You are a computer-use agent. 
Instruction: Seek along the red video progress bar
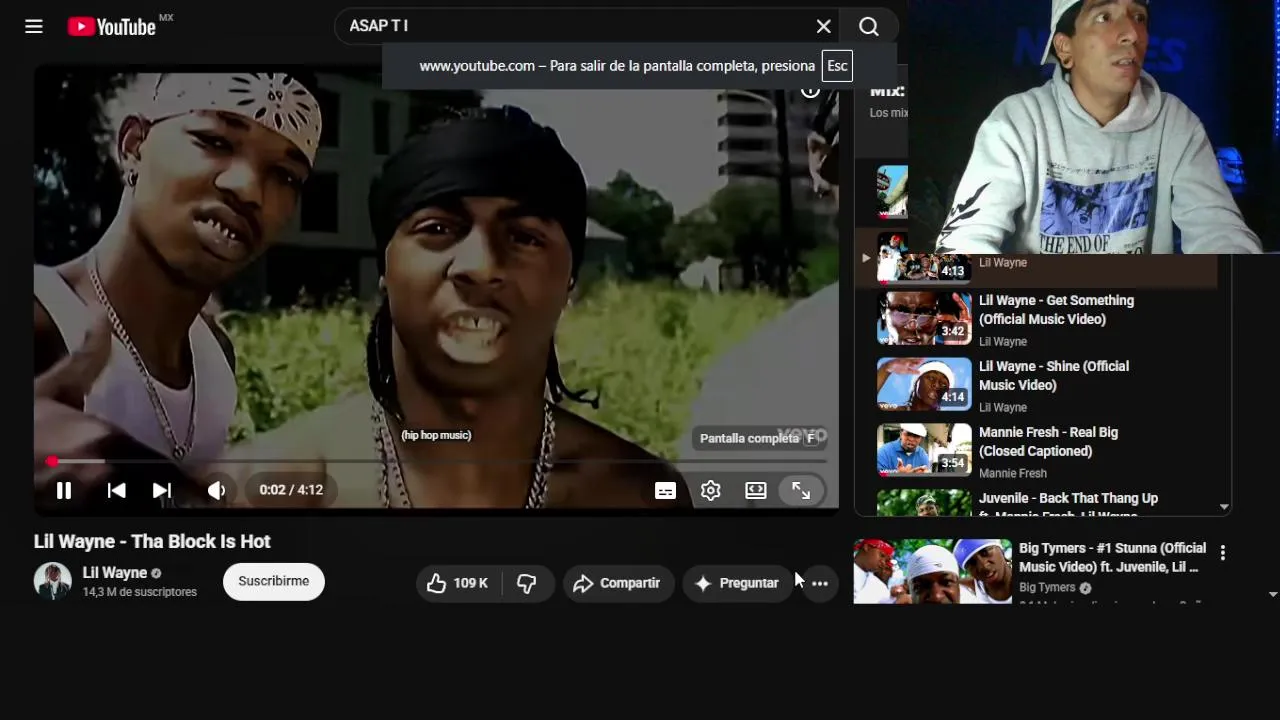click(437, 461)
